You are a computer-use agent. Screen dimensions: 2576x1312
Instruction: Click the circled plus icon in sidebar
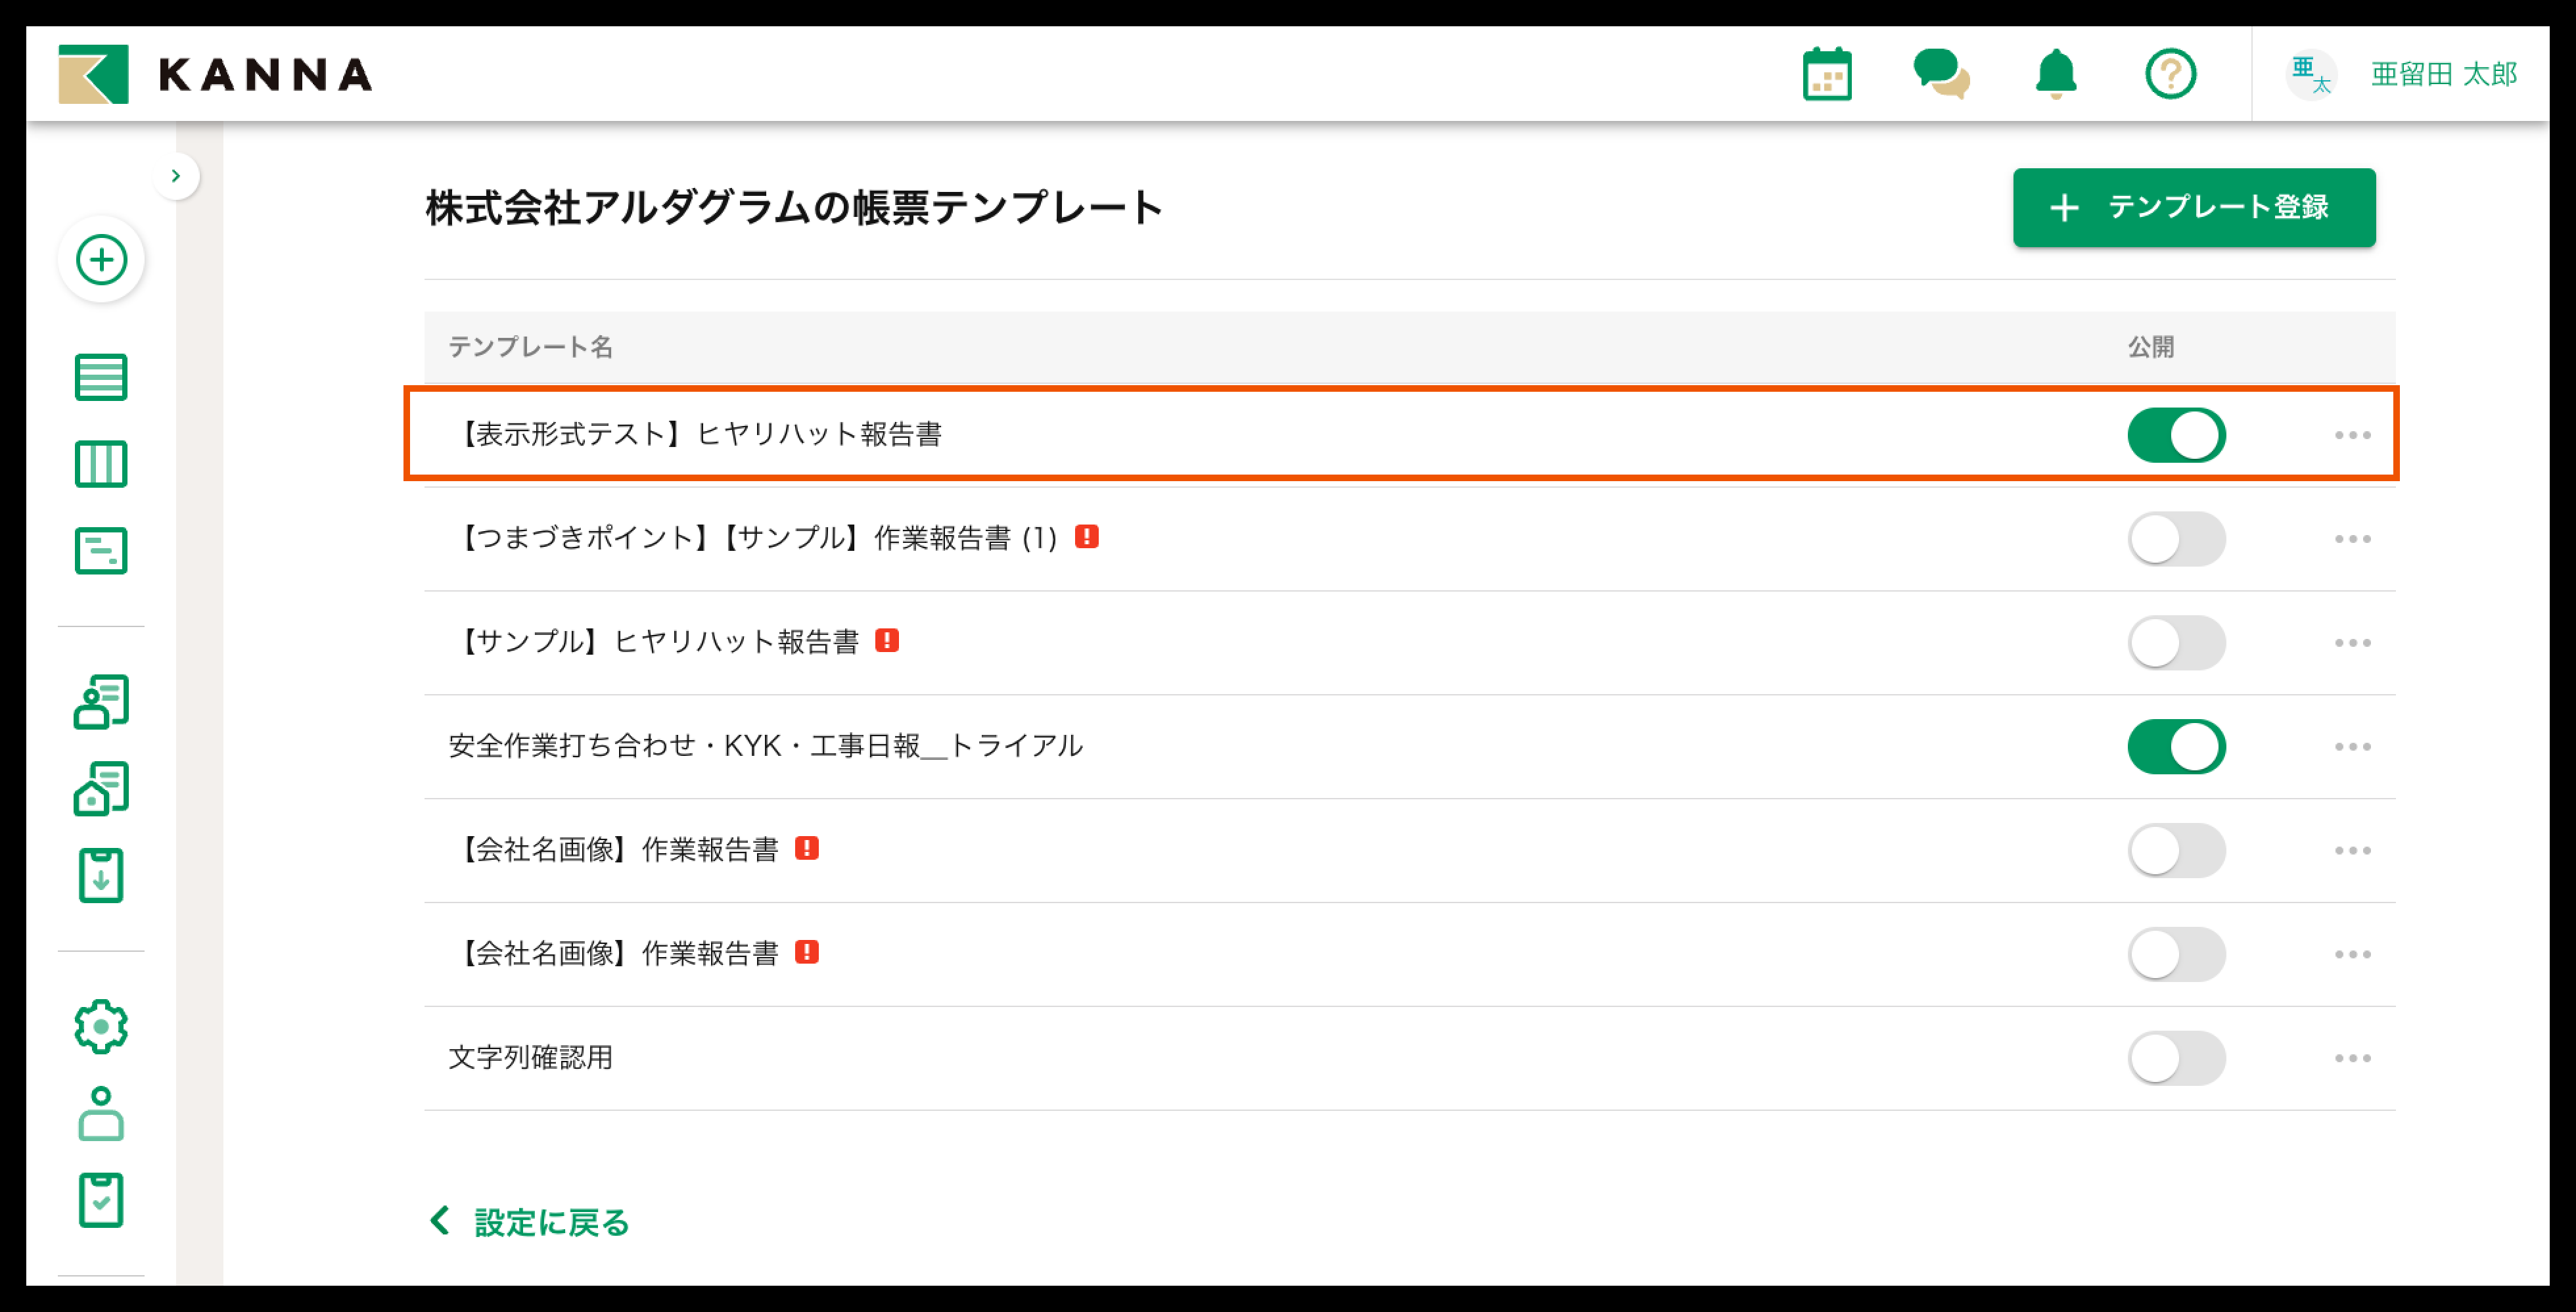click(x=101, y=260)
